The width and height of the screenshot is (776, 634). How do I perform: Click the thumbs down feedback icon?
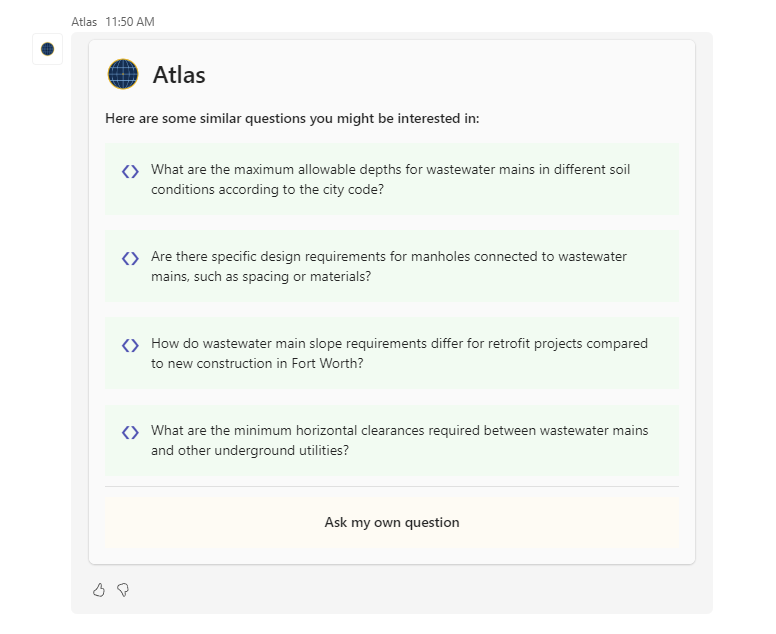coord(123,590)
